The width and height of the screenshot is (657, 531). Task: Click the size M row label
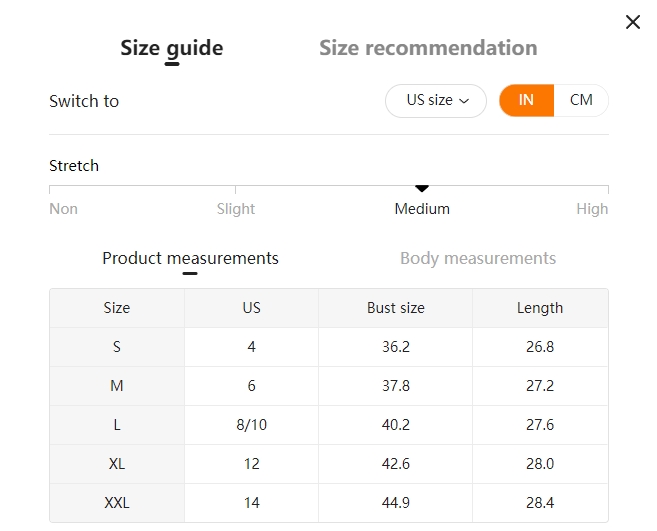(x=117, y=386)
